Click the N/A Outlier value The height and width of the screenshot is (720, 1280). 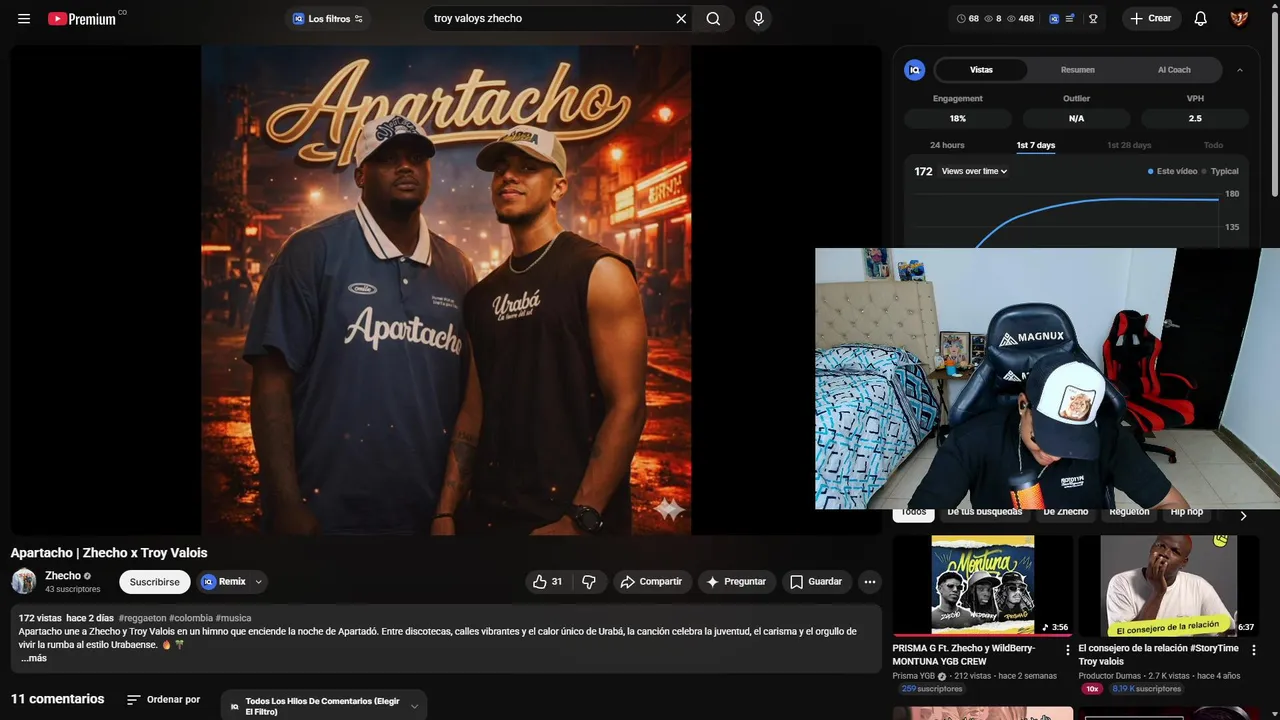click(x=1076, y=118)
